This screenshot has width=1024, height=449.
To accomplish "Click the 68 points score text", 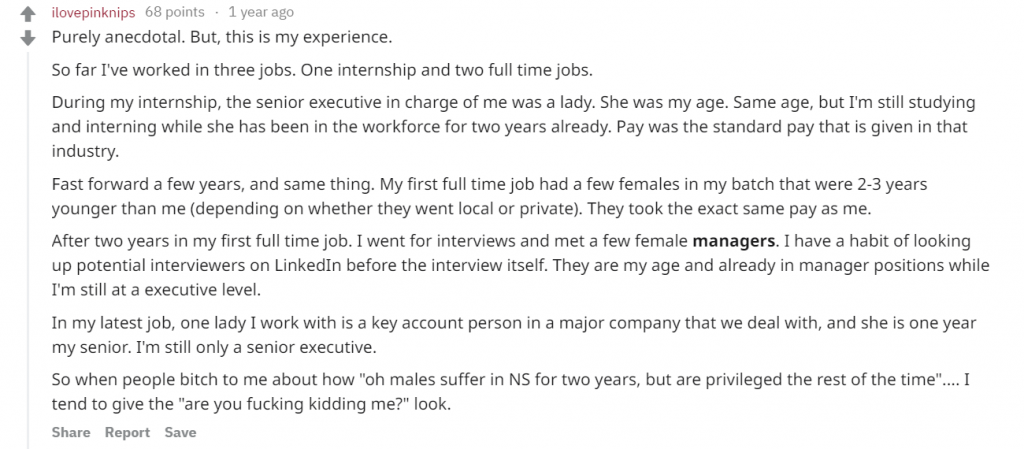I will pos(174,12).
